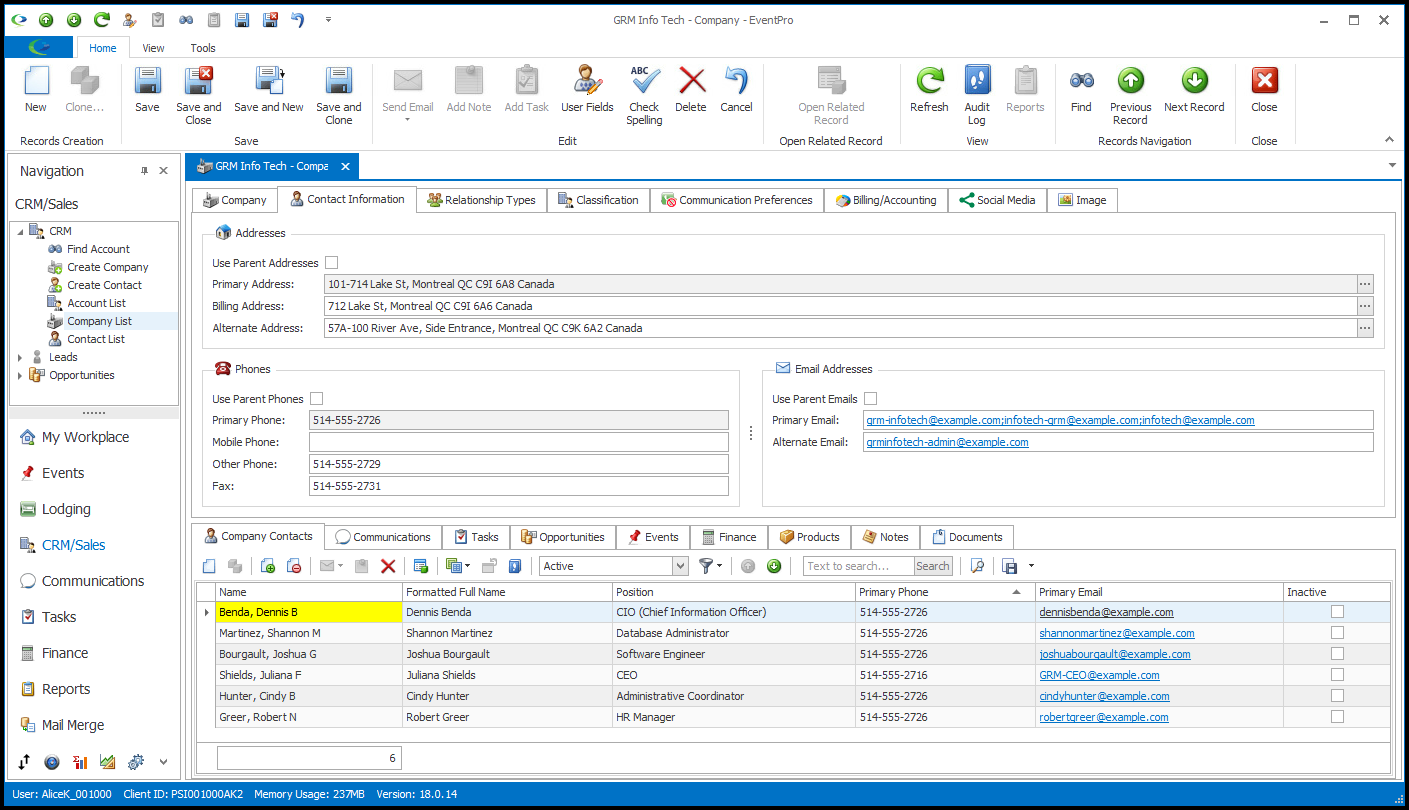Image resolution: width=1409 pixels, height=810 pixels.
Task: Click the Text to search input field
Action: click(x=858, y=566)
